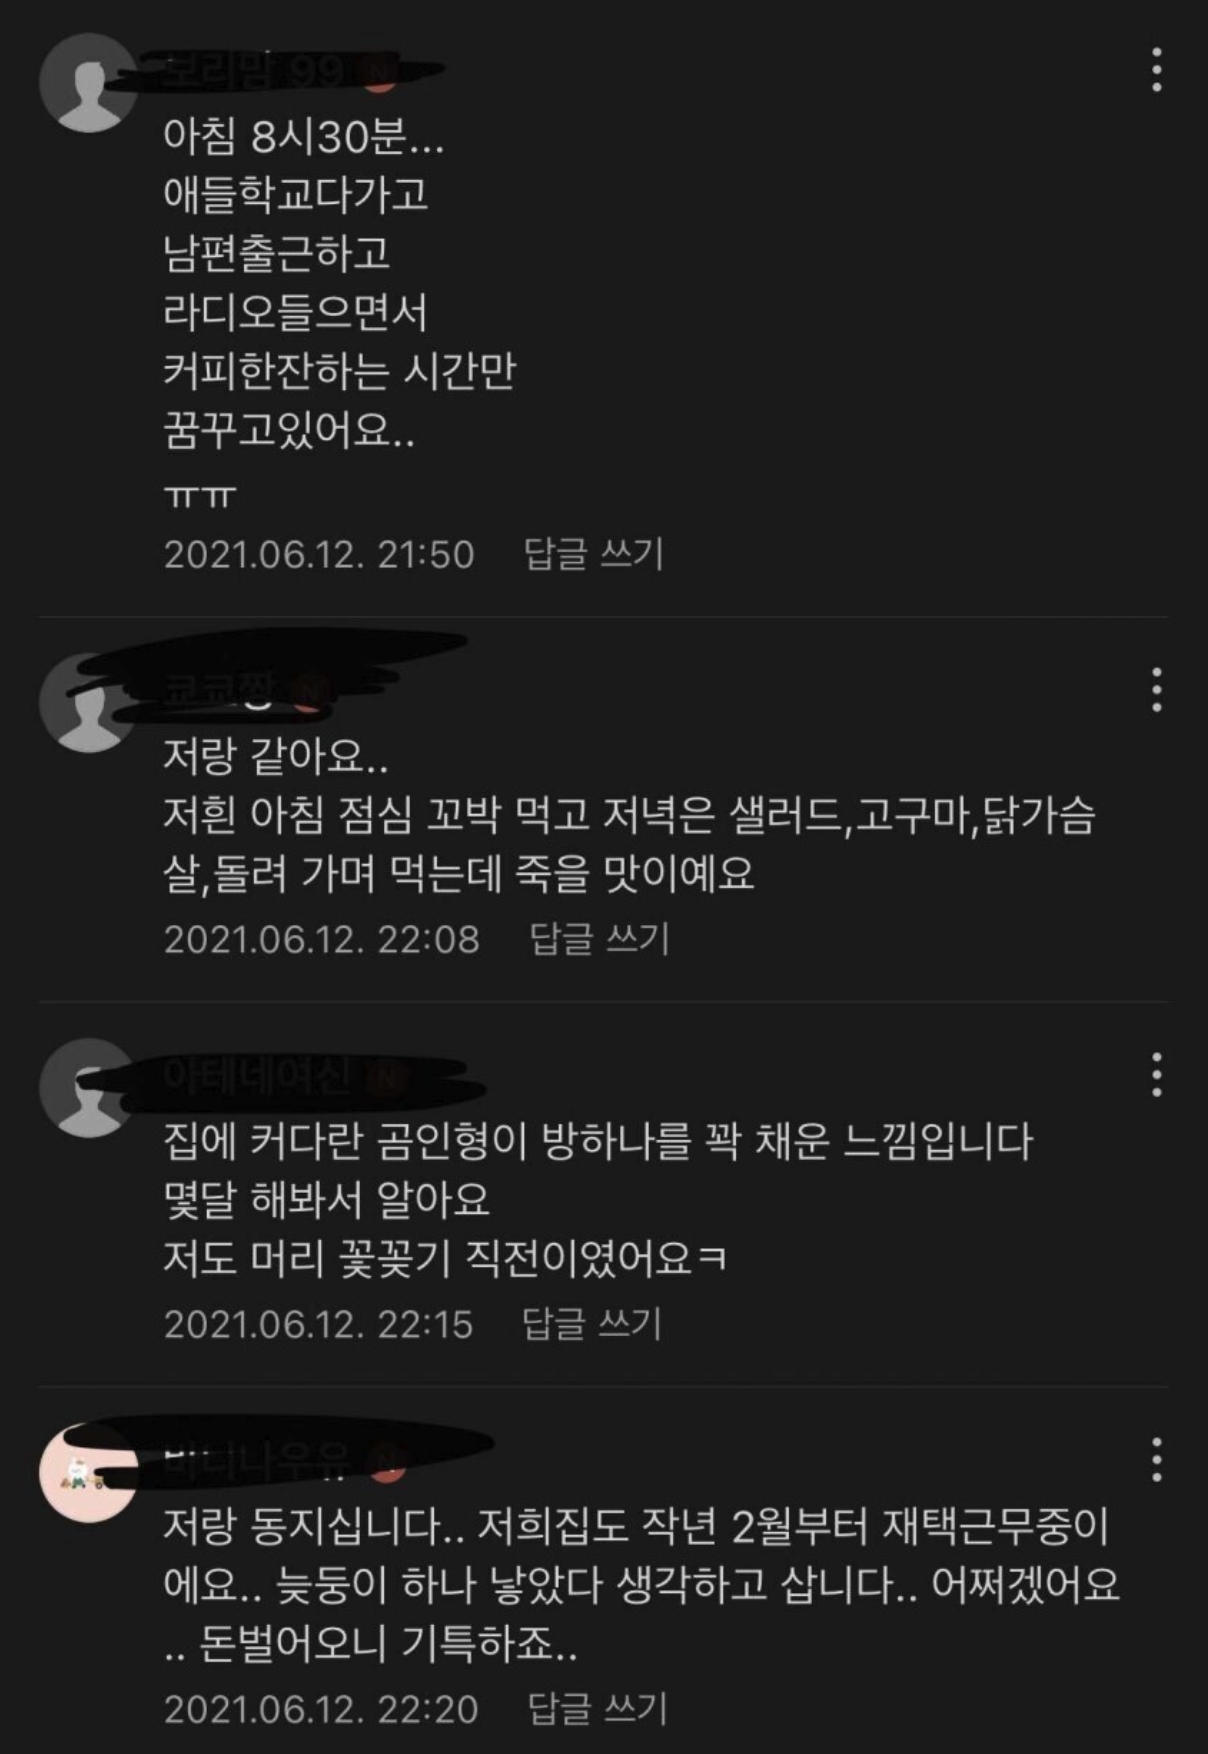Image resolution: width=1208 pixels, height=1754 pixels.
Task: Tap the timestamp 2021.06.12. 21:50
Action: tap(319, 554)
